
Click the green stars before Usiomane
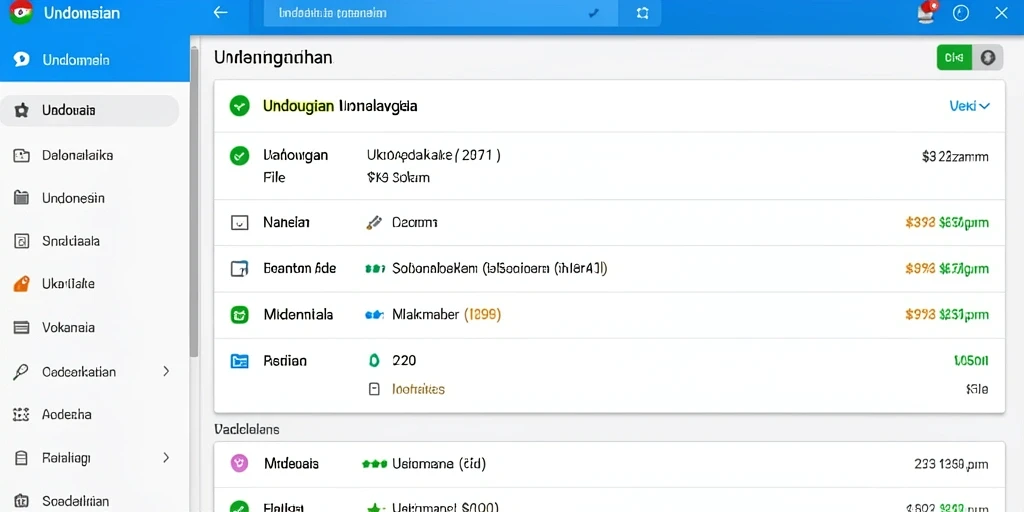click(374, 464)
